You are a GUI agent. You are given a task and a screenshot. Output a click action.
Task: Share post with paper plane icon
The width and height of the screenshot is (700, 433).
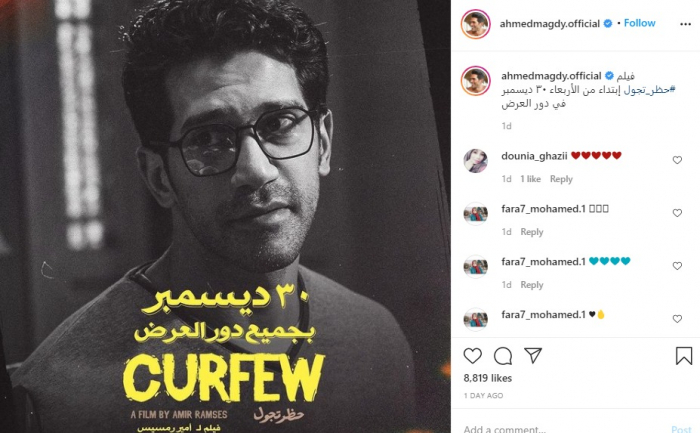tap(533, 355)
